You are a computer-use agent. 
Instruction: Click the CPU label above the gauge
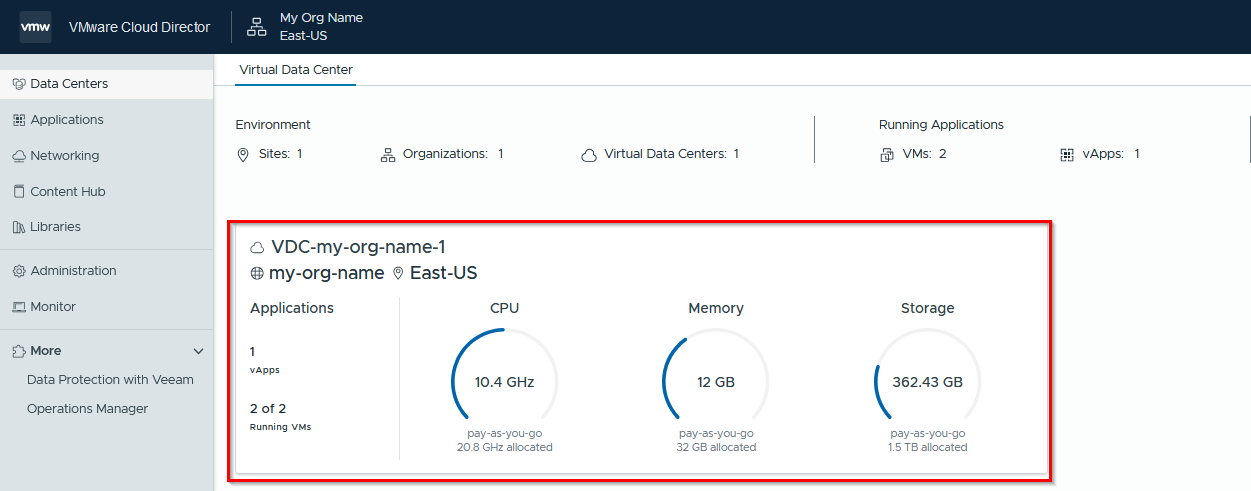click(504, 309)
